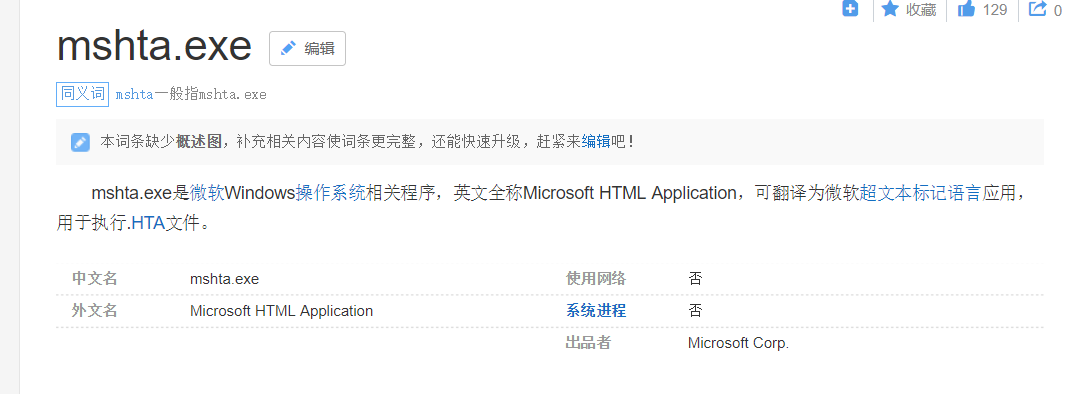
Task: Click the 使用网络 label
Action: point(595,278)
